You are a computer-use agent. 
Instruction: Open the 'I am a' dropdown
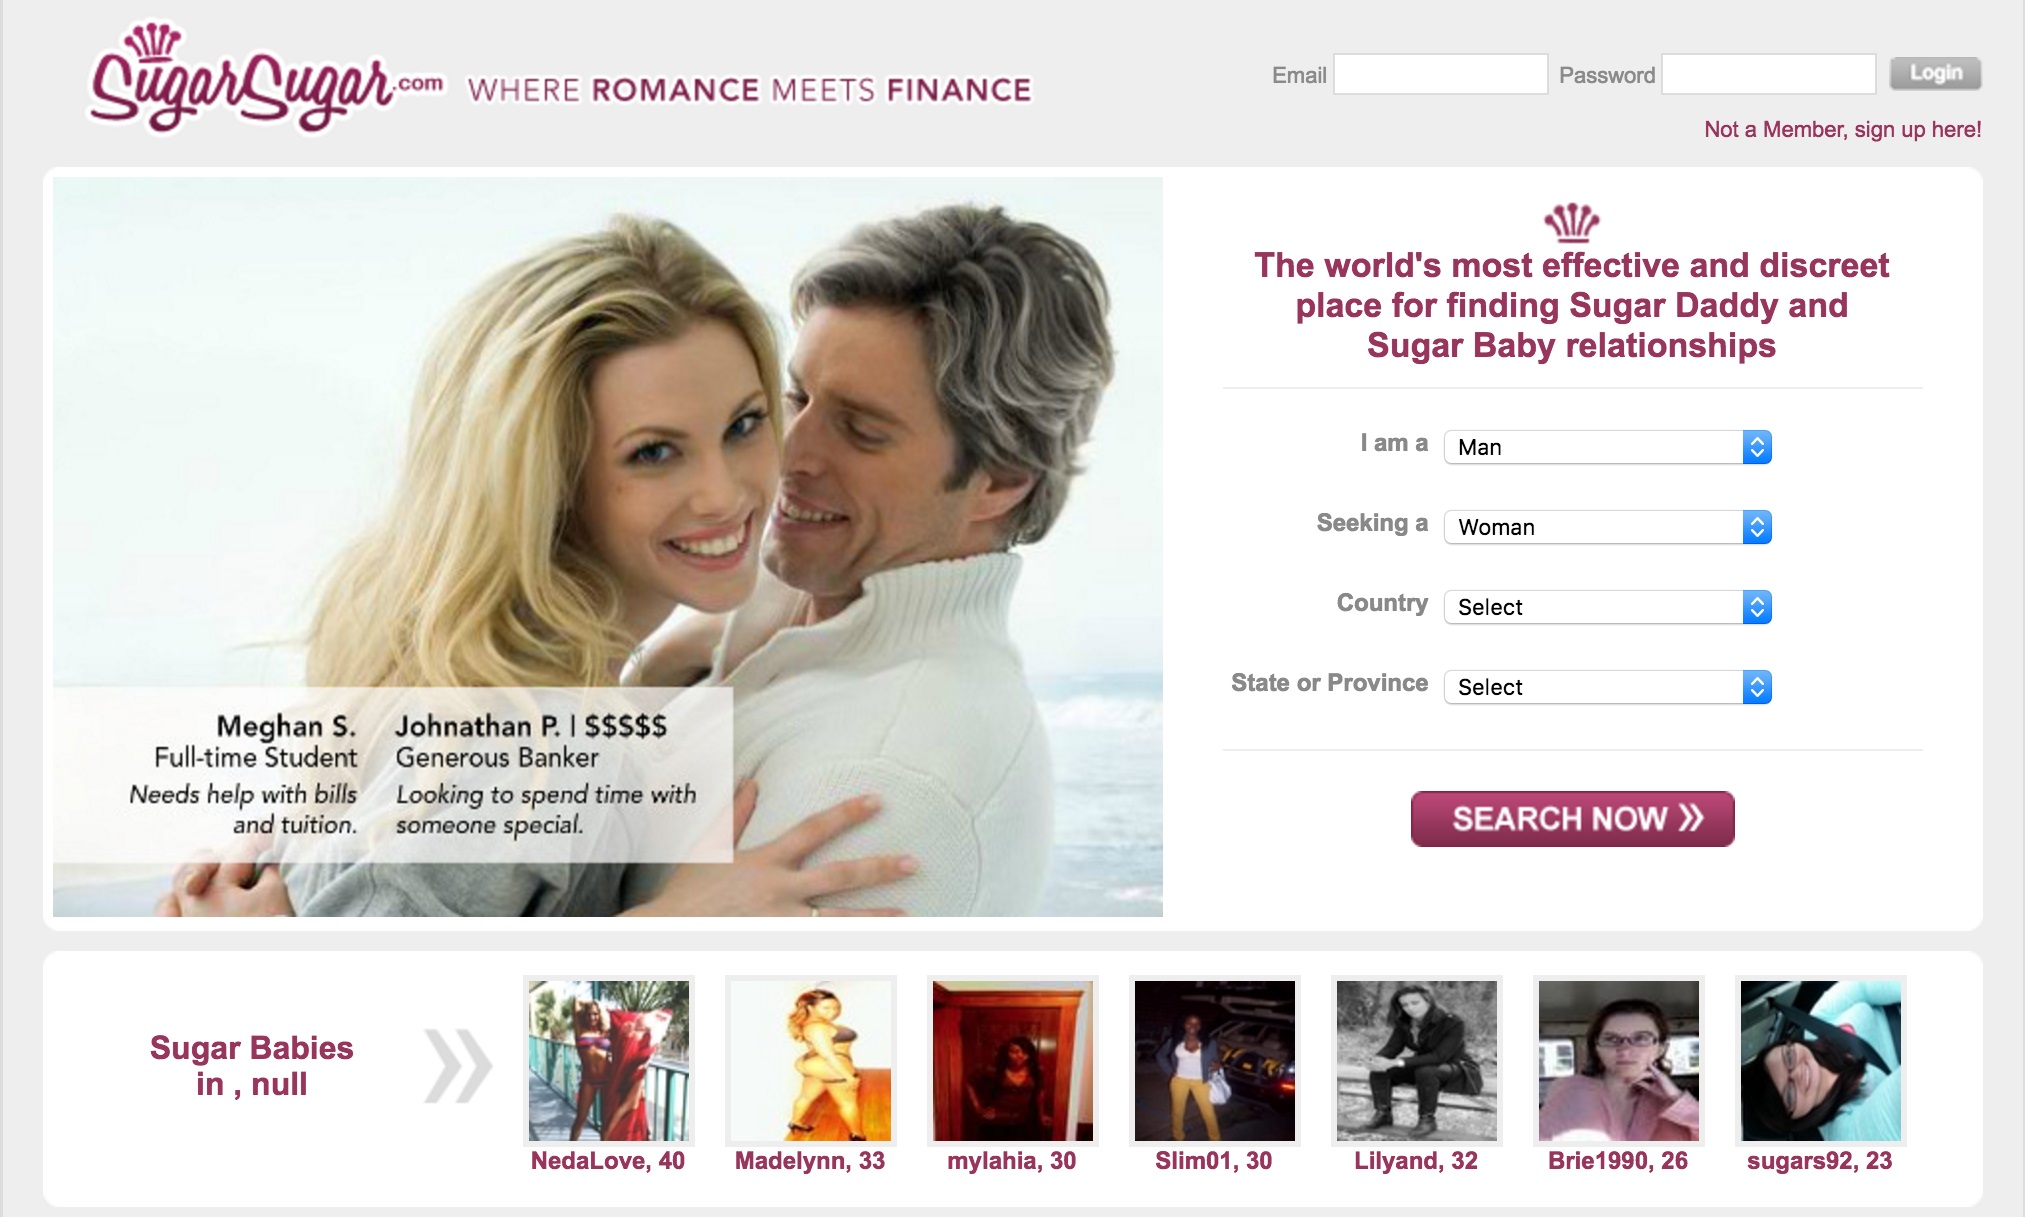point(1607,447)
